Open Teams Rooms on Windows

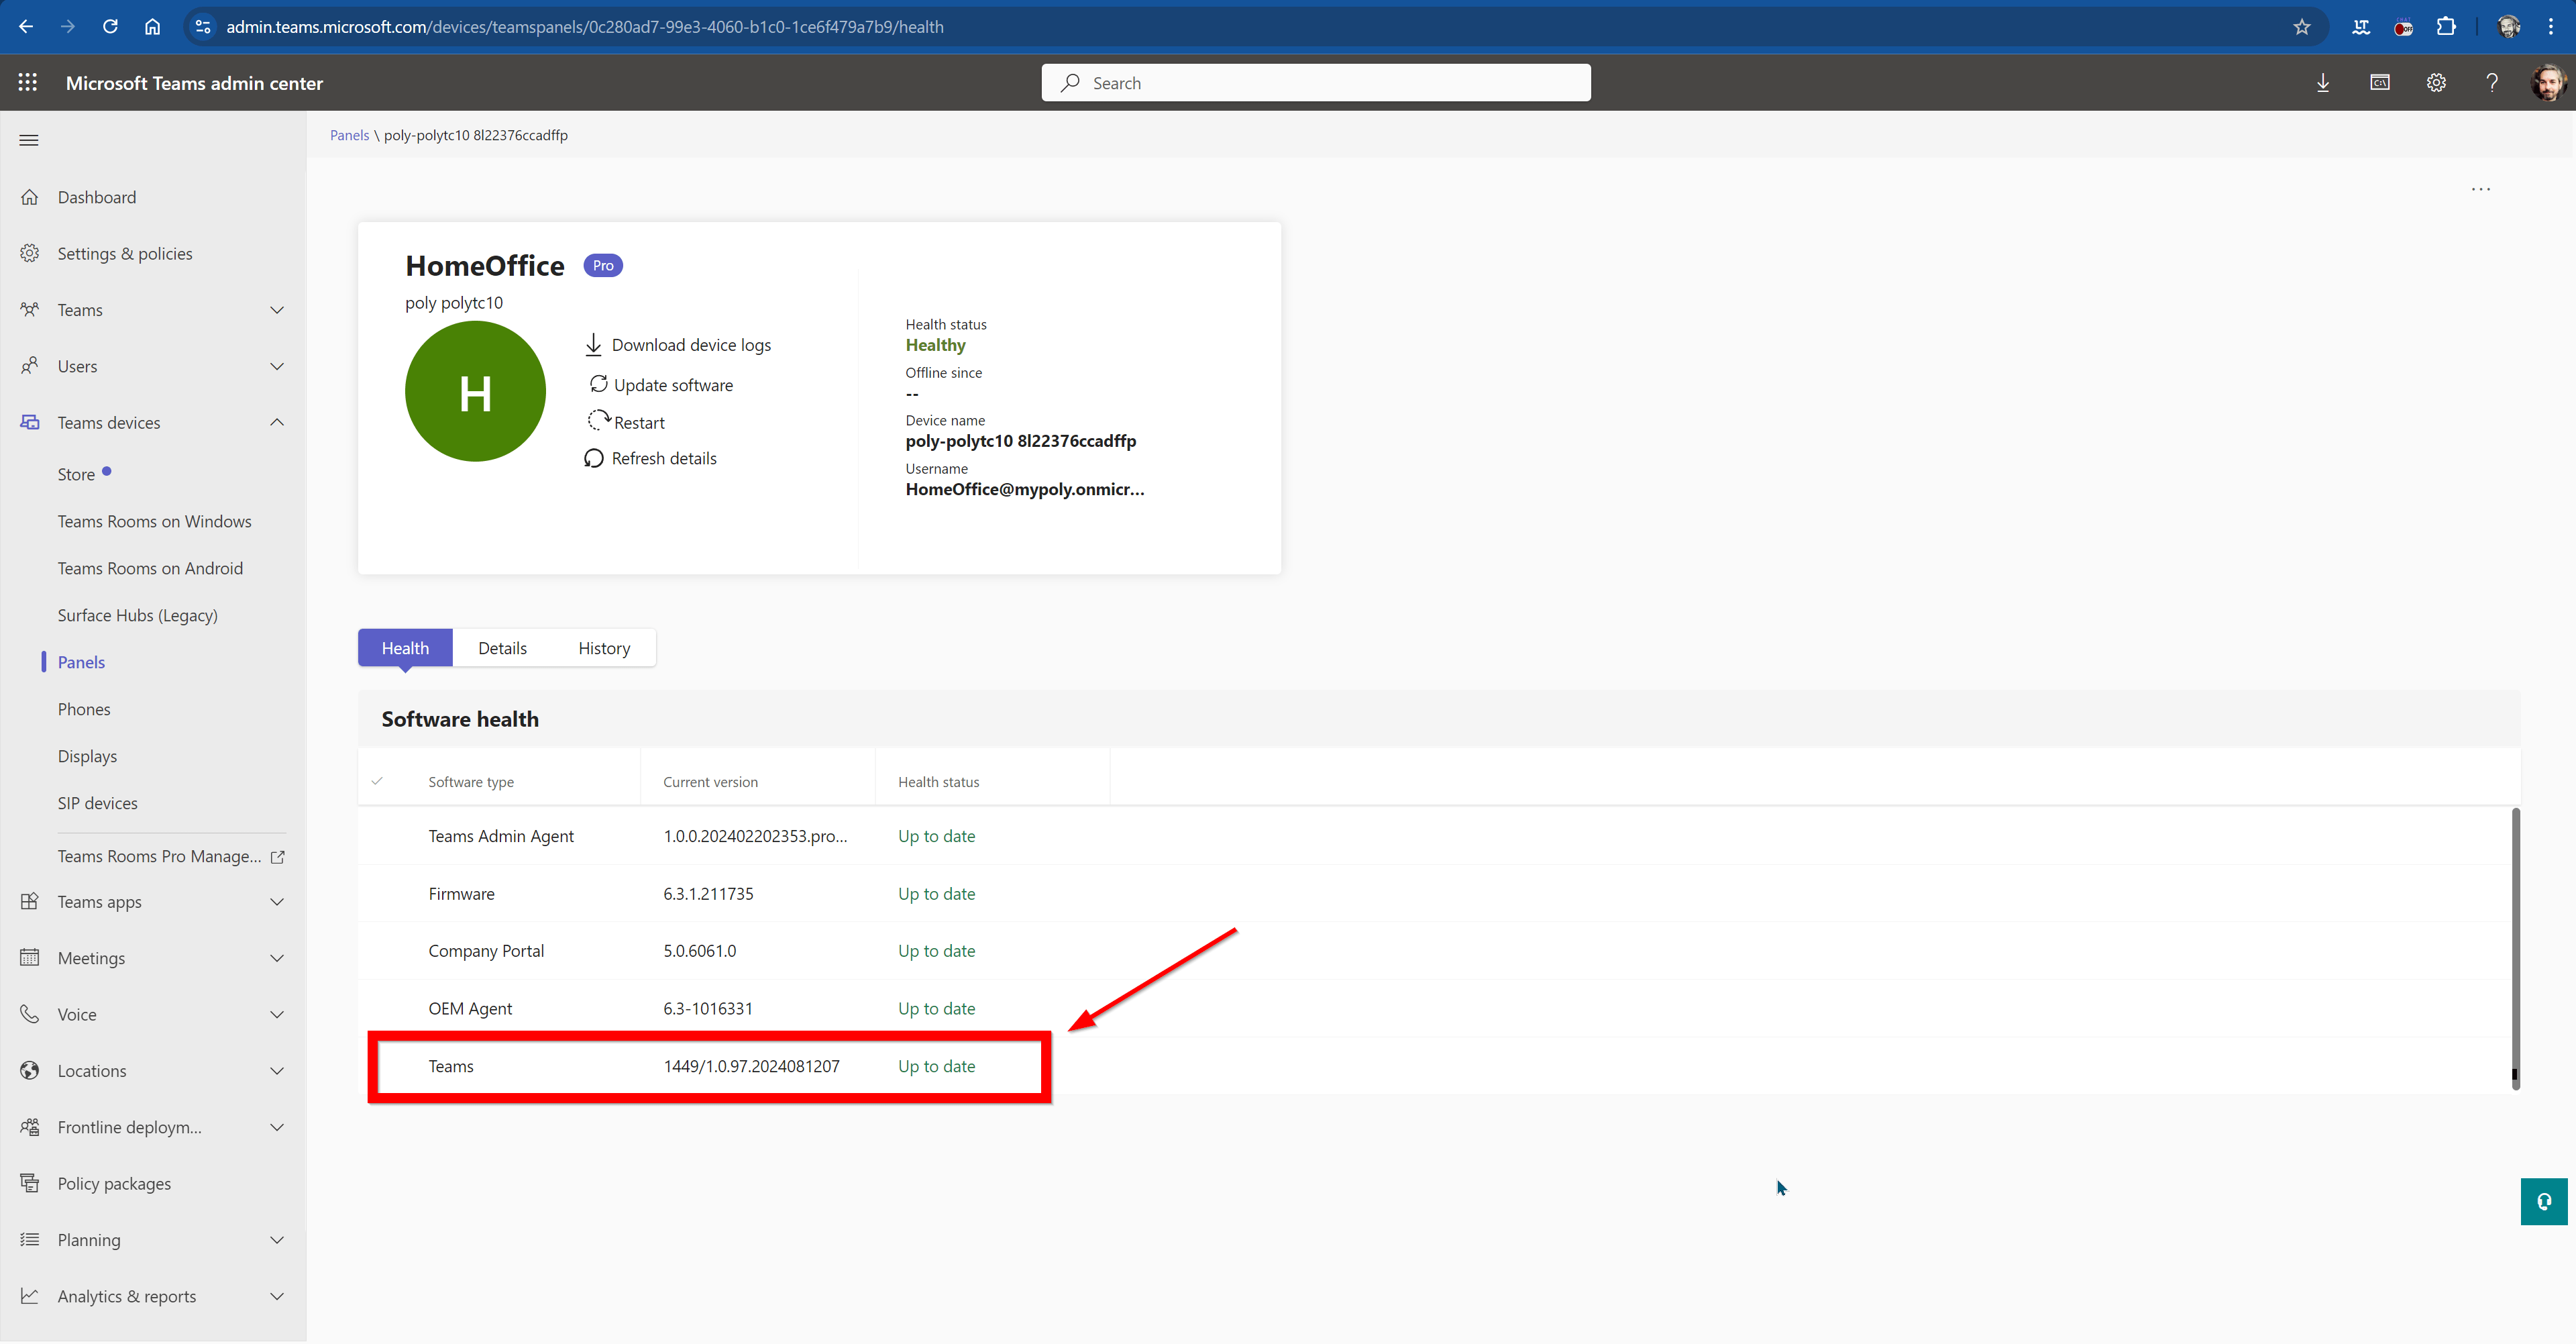click(155, 521)
